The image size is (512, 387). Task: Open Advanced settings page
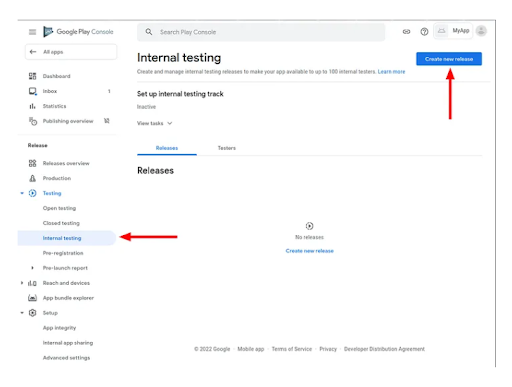(66, 358)
